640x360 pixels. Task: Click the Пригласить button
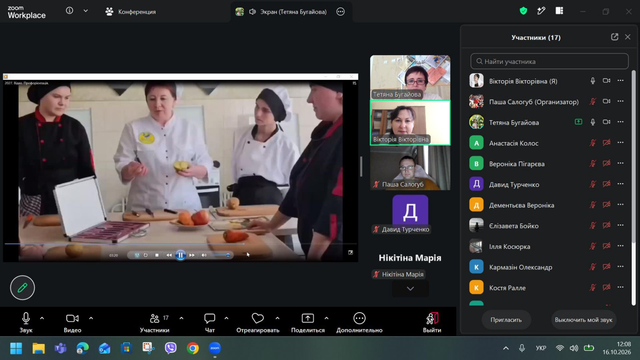(x=506, y=320)
